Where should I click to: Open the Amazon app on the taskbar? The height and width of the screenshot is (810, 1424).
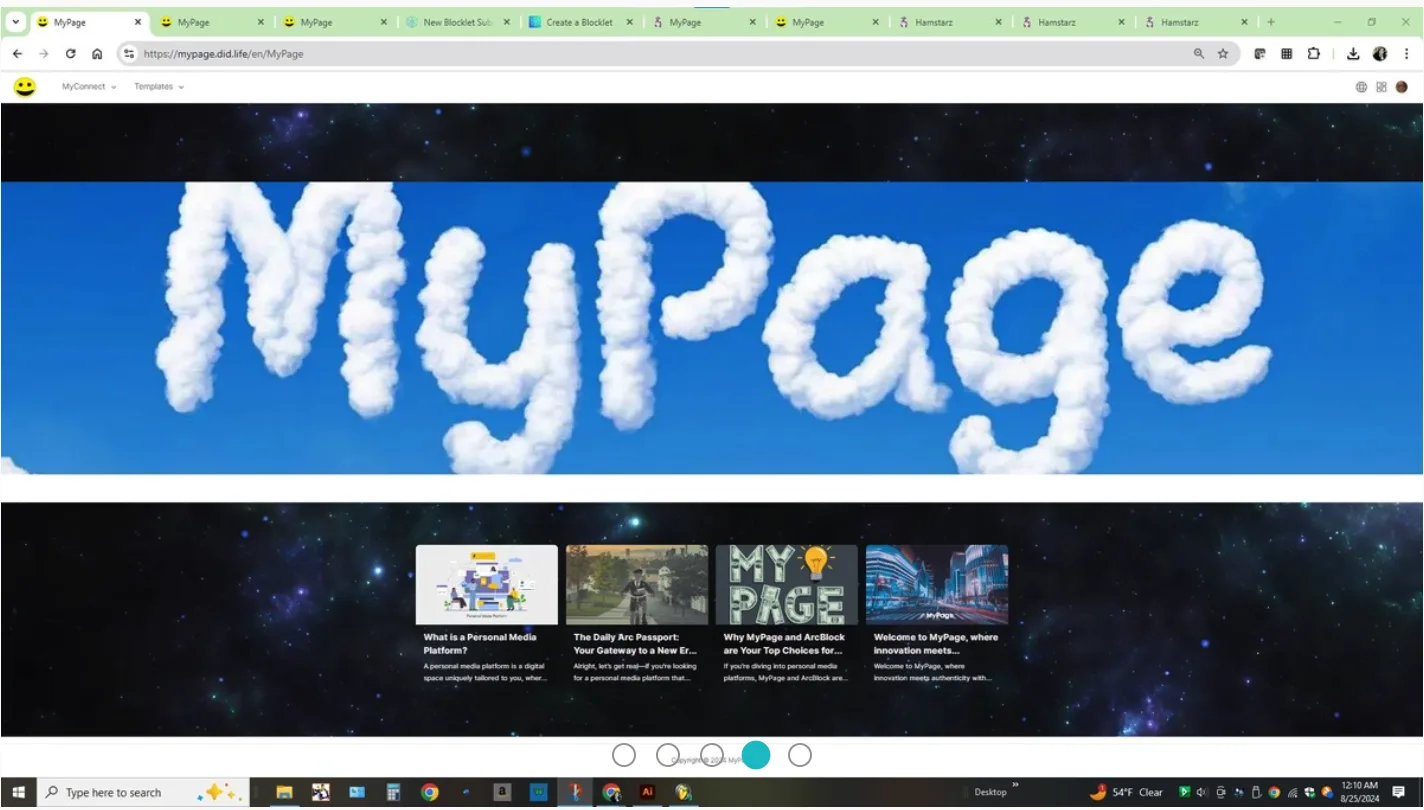(x=502, y=792)
